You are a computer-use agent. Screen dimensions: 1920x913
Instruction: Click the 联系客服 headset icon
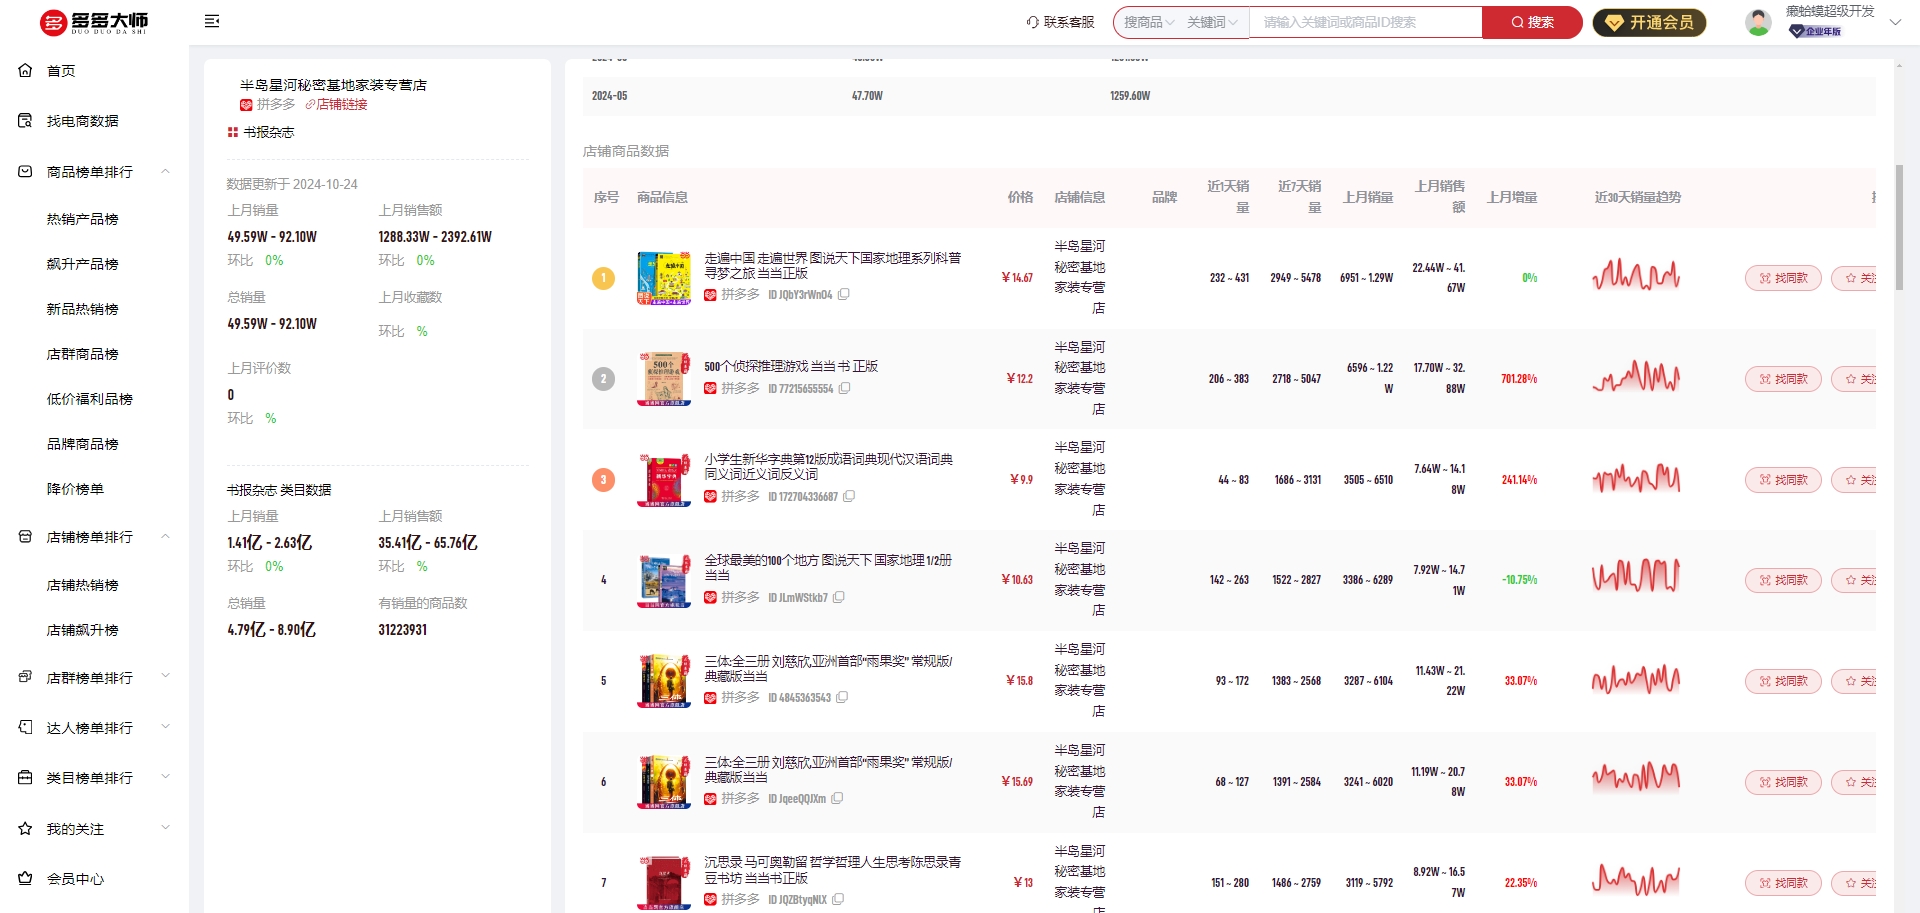coord(1033,22)
